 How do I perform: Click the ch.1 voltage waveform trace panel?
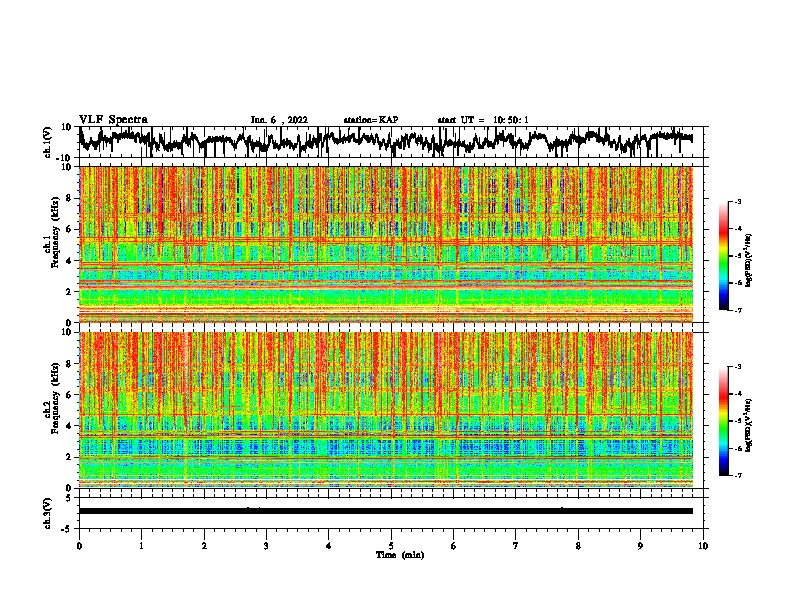[391, 142]
